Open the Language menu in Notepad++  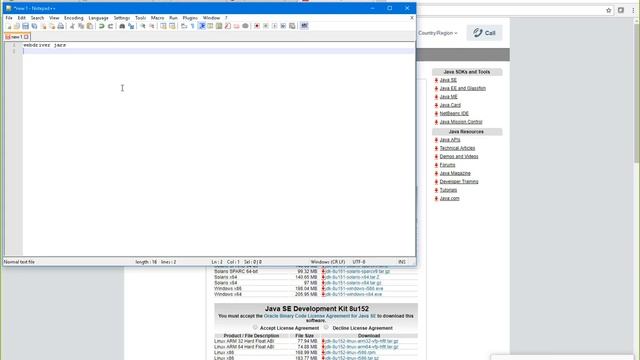(98, 18)
